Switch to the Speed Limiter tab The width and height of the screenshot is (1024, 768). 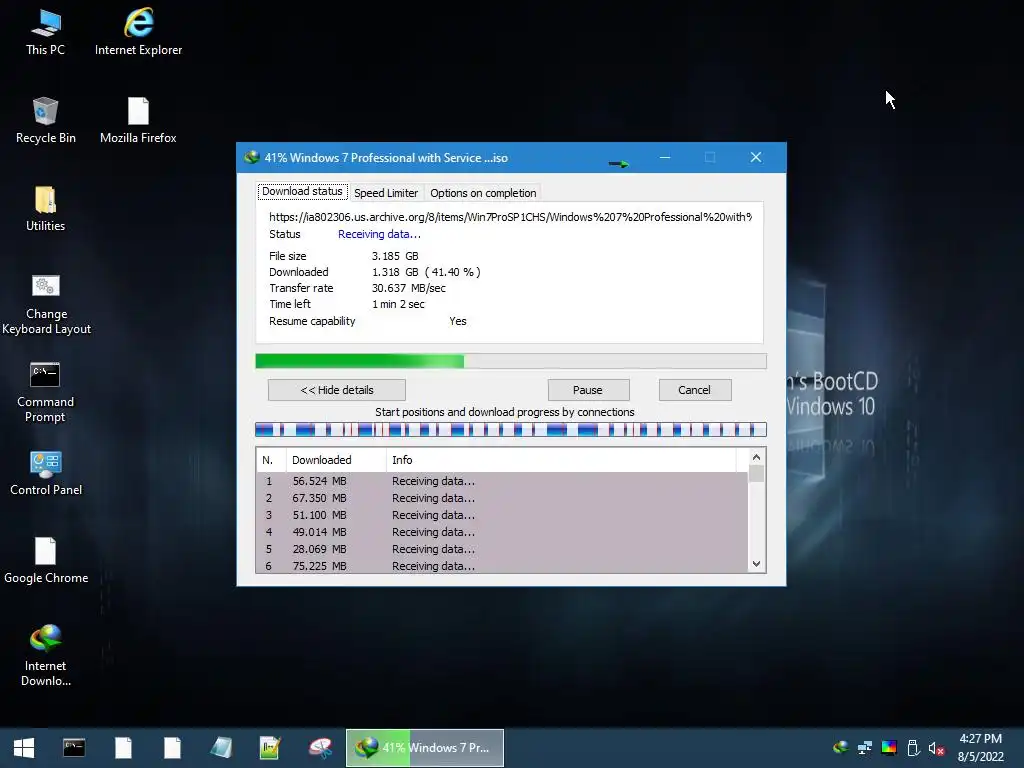click(386, 193)
